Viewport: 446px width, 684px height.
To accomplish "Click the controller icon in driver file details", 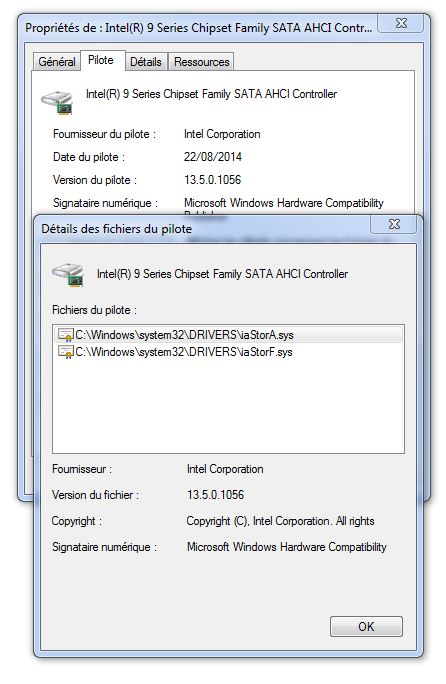I will click(68, 275).
